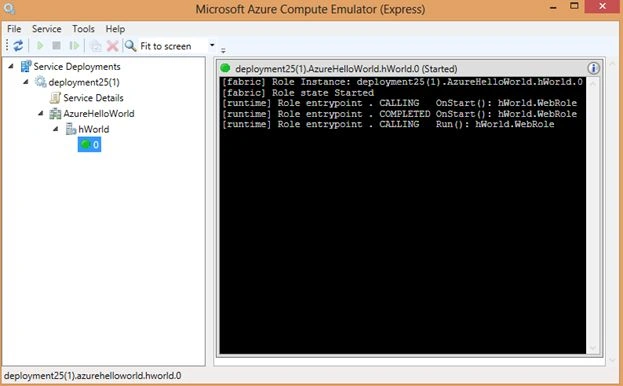Click the 'Role state Started' log line

298,93
